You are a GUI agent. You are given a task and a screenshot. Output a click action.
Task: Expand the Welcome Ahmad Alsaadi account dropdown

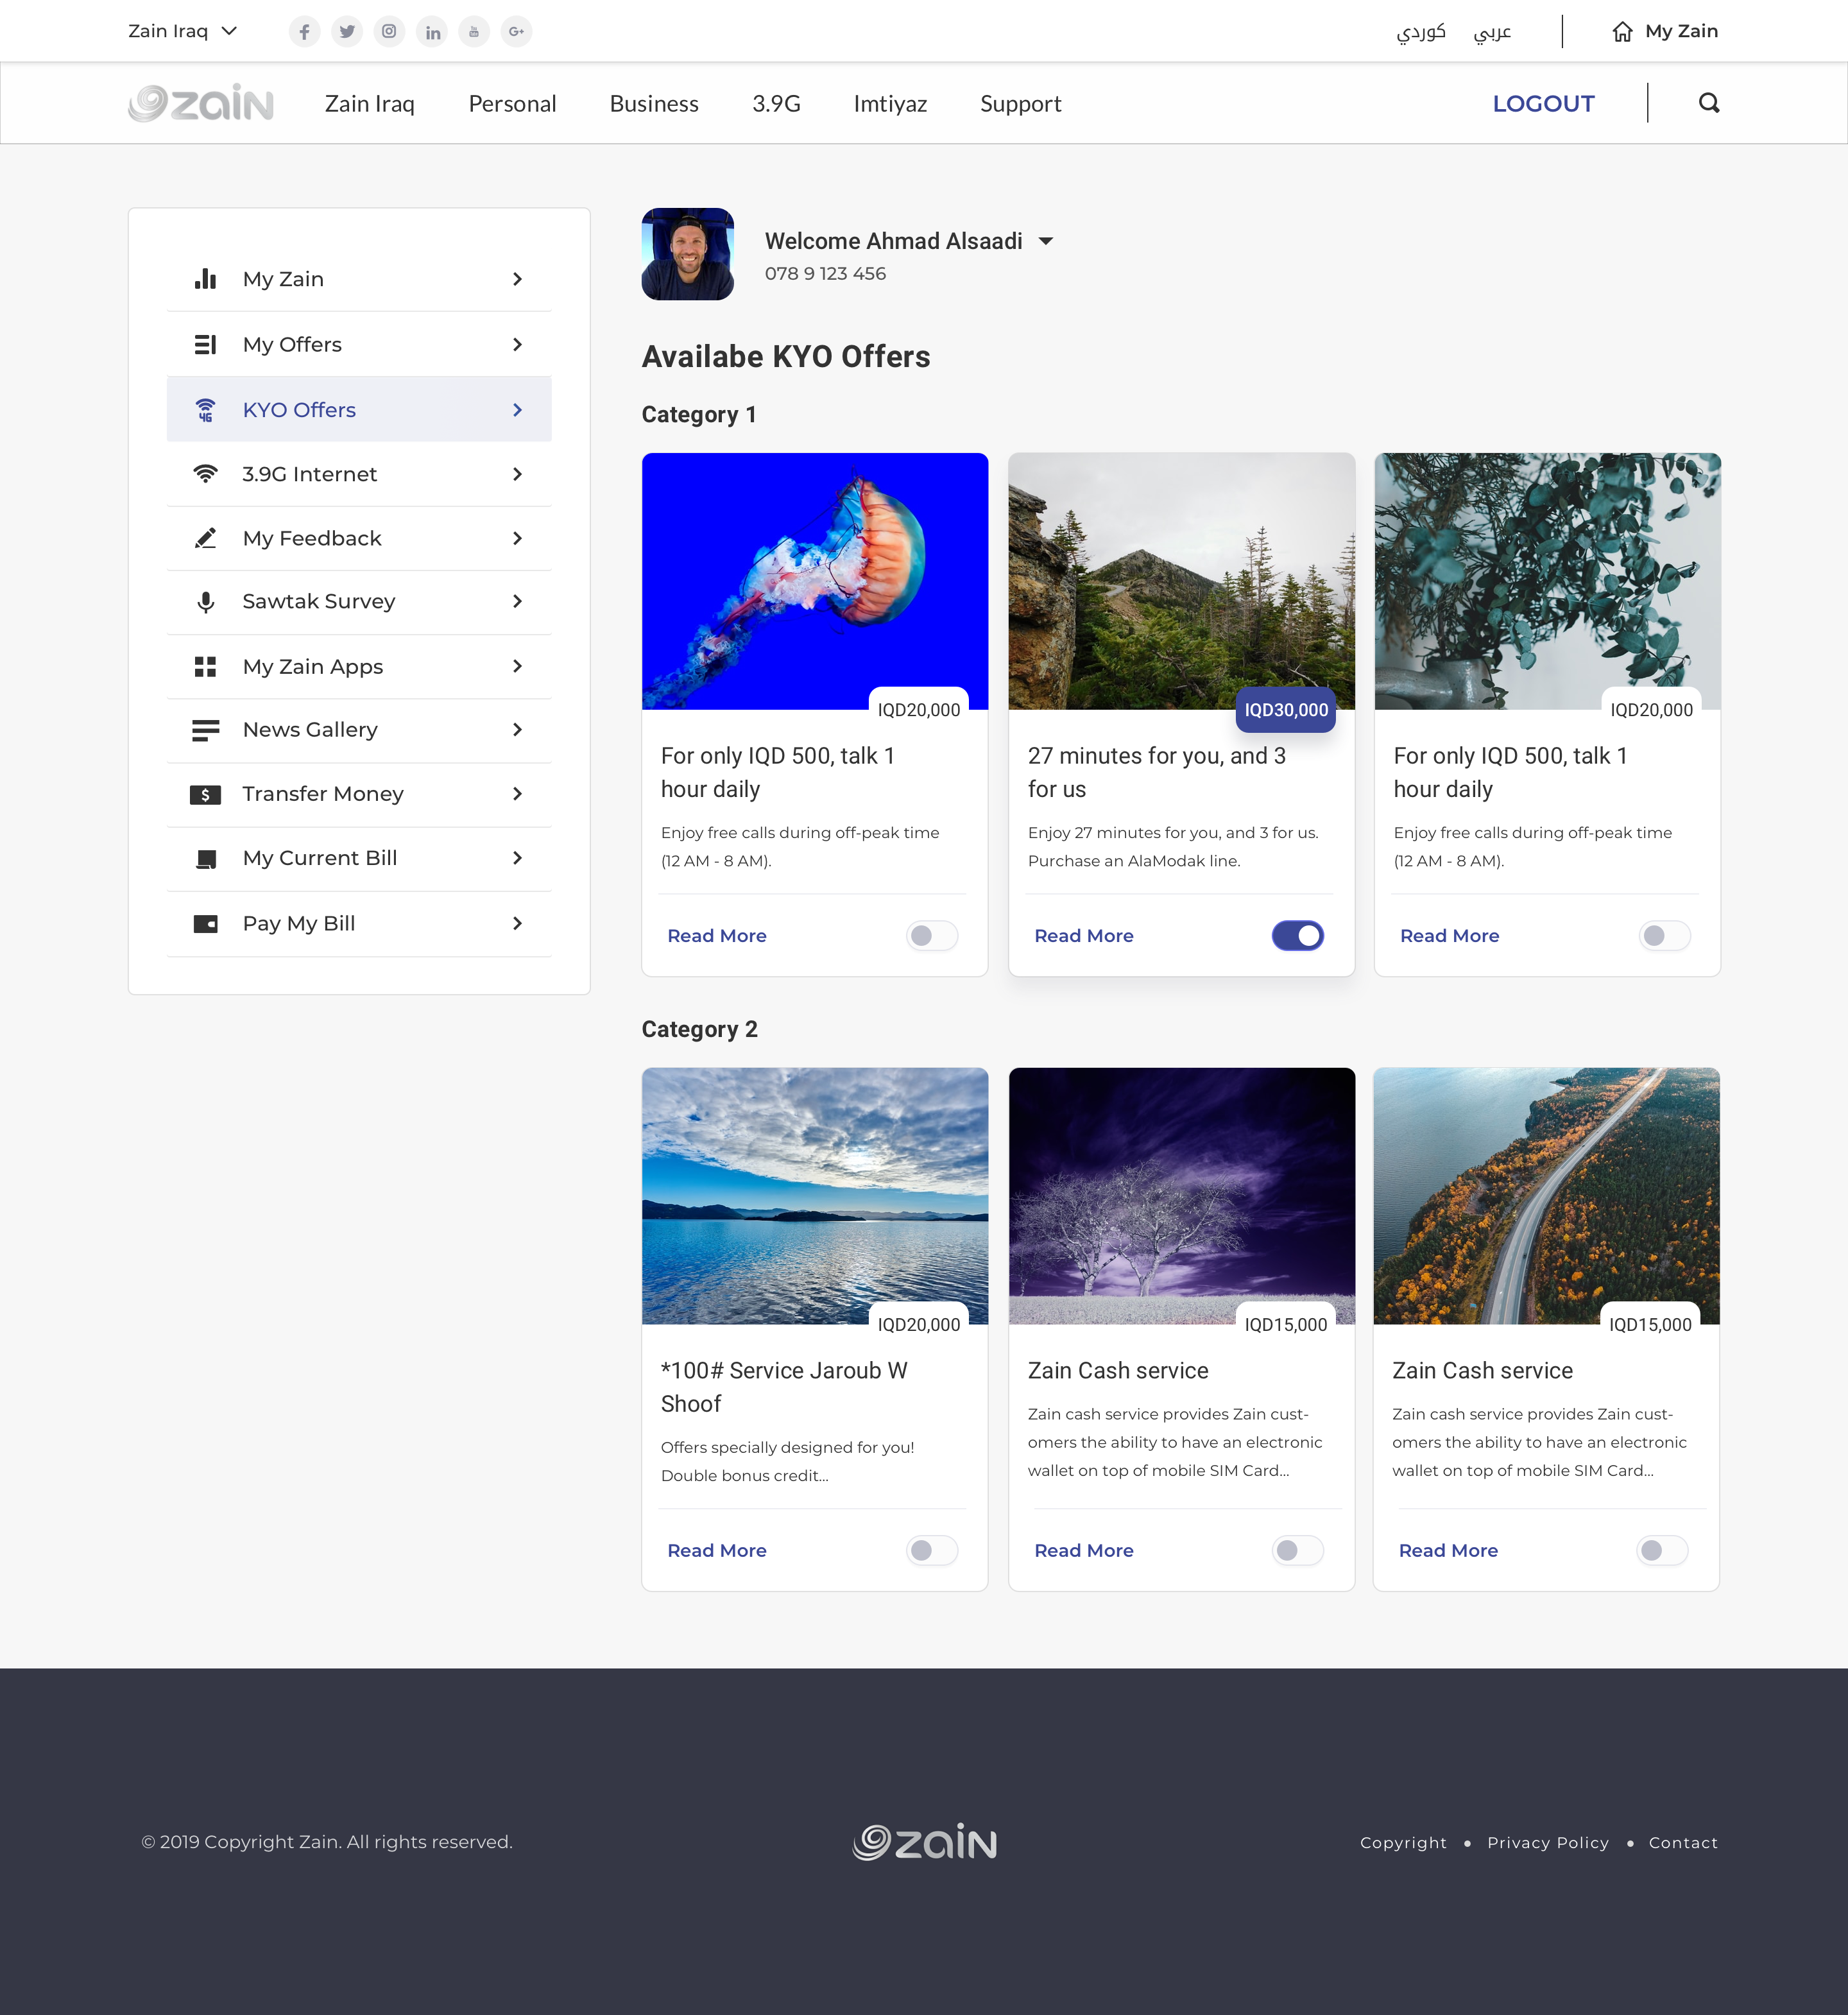point(1046,241)
